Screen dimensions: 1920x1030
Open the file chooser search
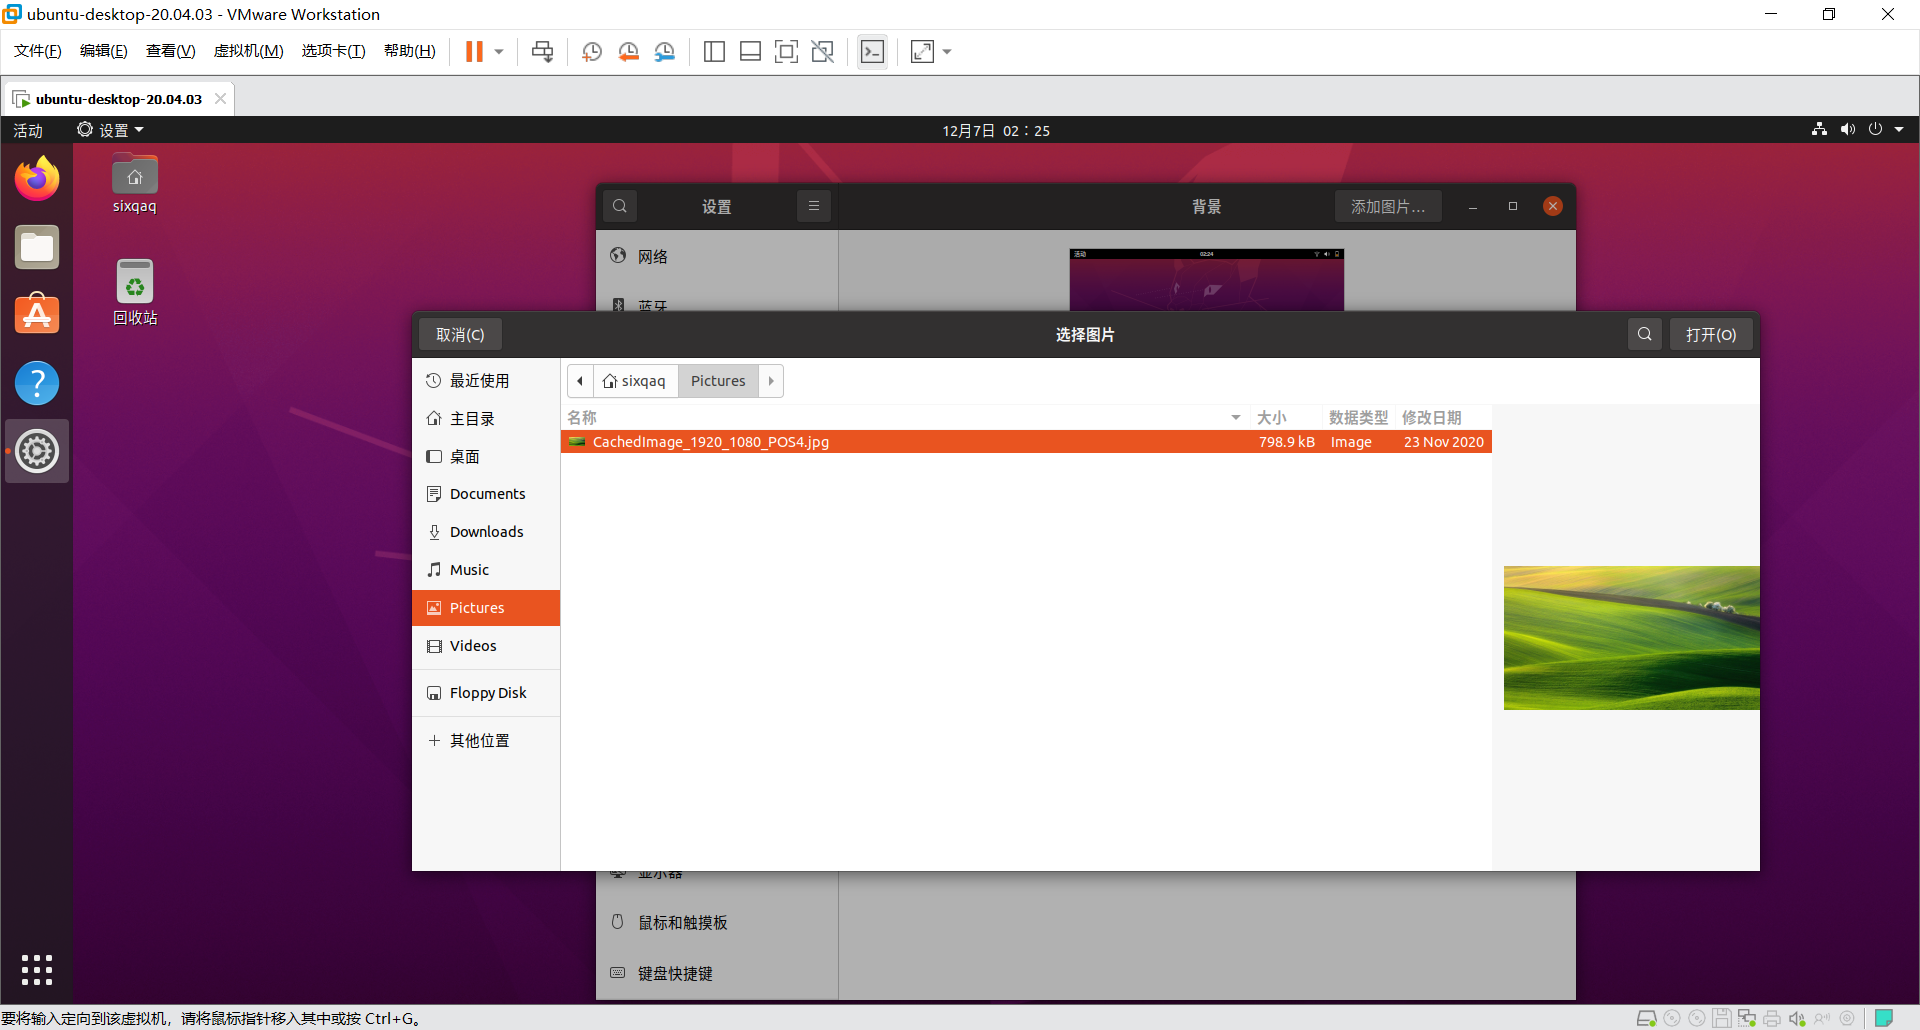coord(1645,334)
